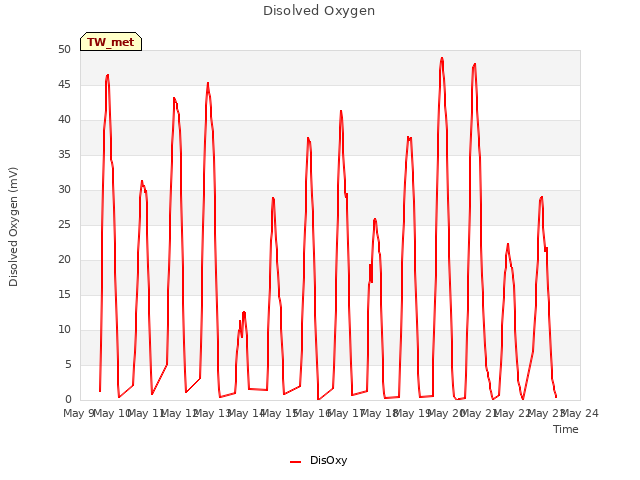Click the y-axis value 10
This screenshot has width=640, height=480.
click(x=64, y=329)
